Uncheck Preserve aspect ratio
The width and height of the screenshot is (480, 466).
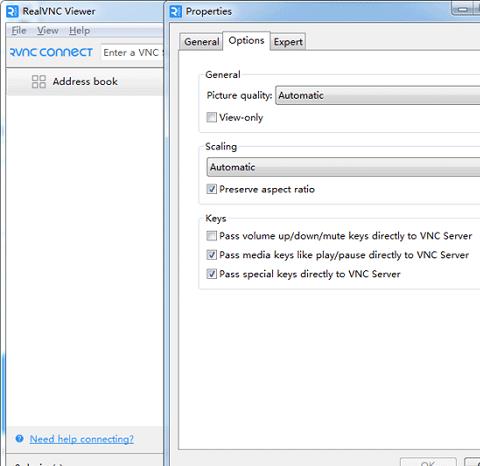coord(211,189)
